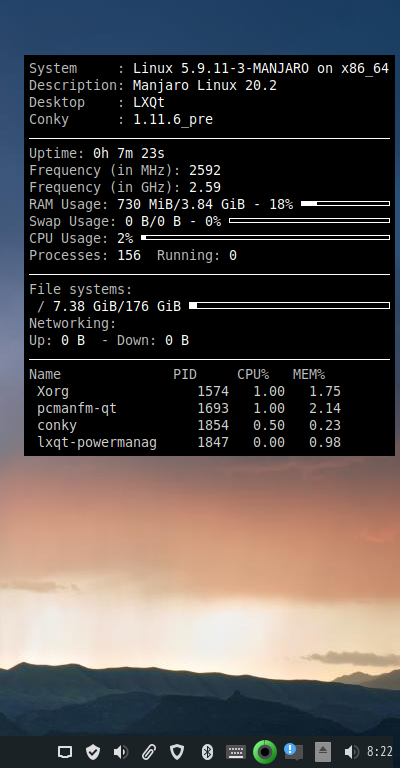Screen dimensions: 400x768
Task: Select the pcmanfm-qt process row
Action: (x=188, y=408)
